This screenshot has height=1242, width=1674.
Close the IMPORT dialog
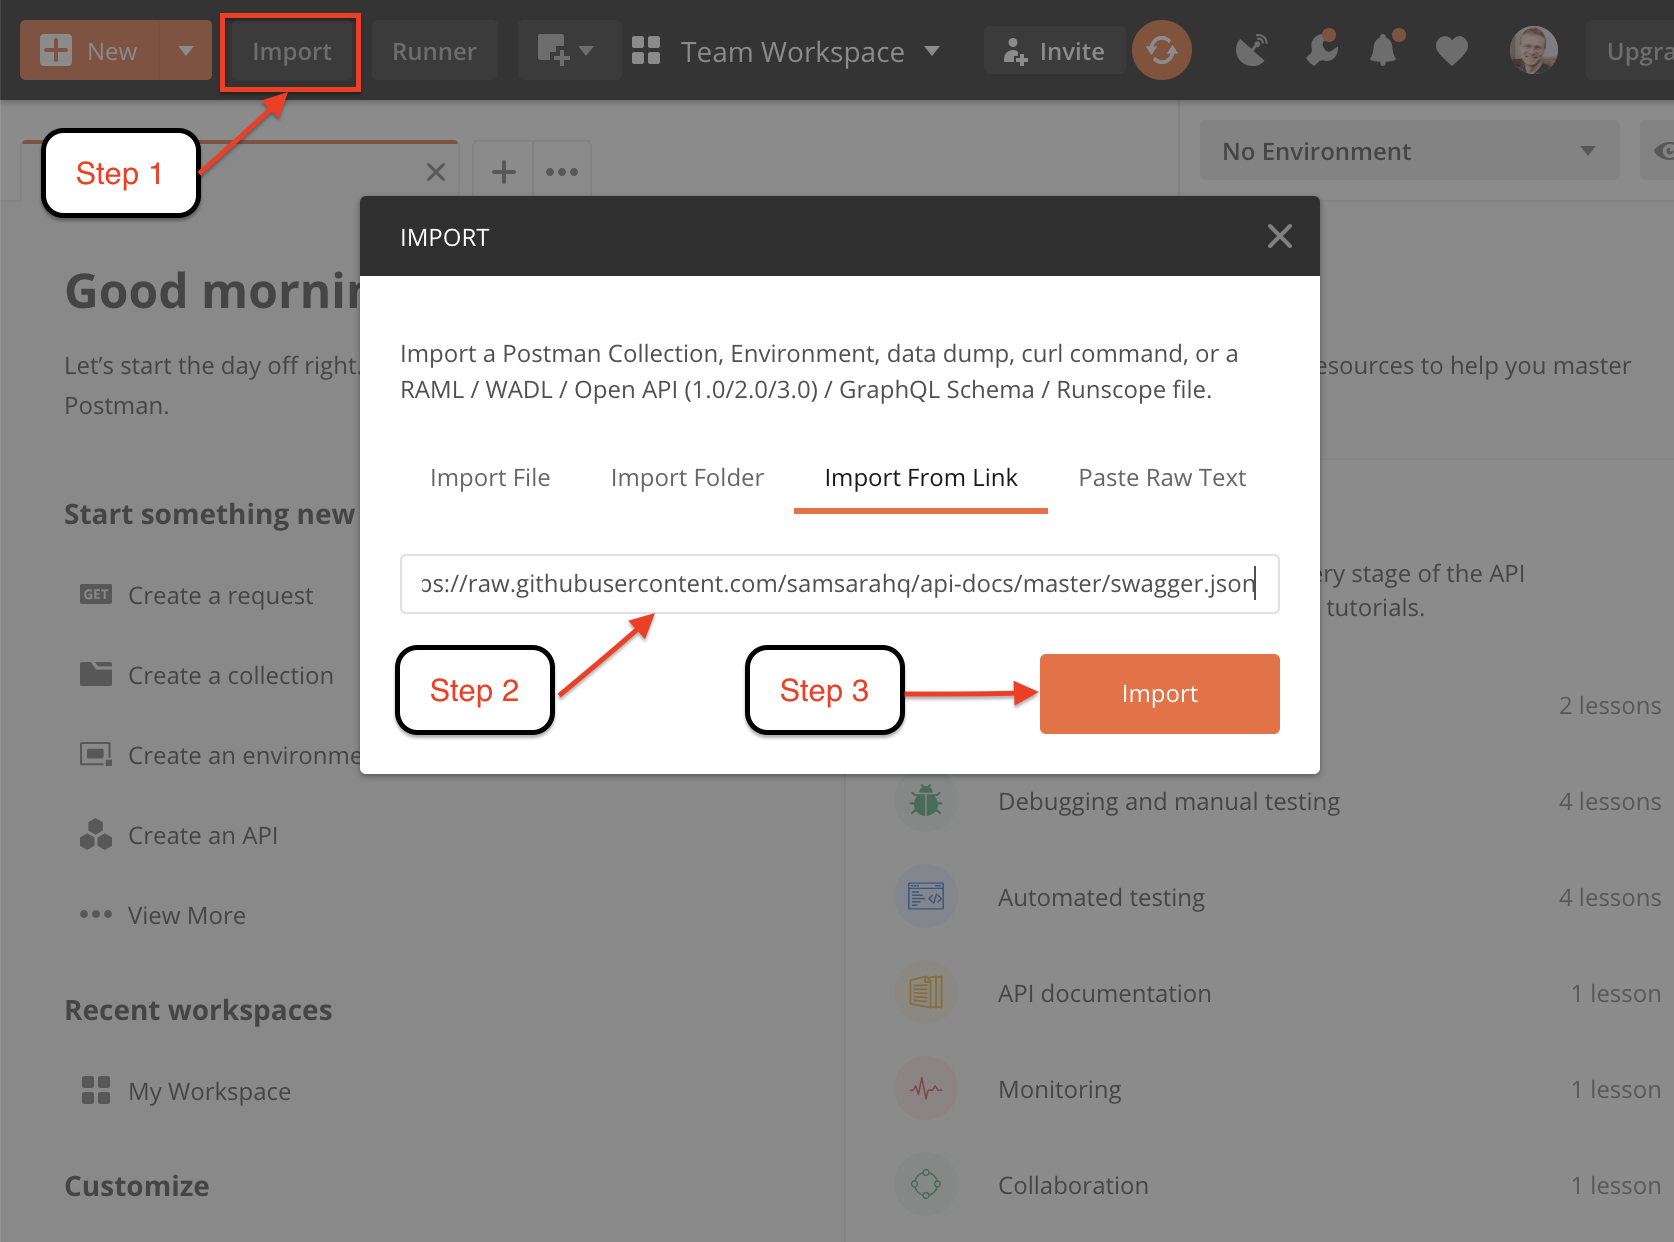coord(1280,237)
